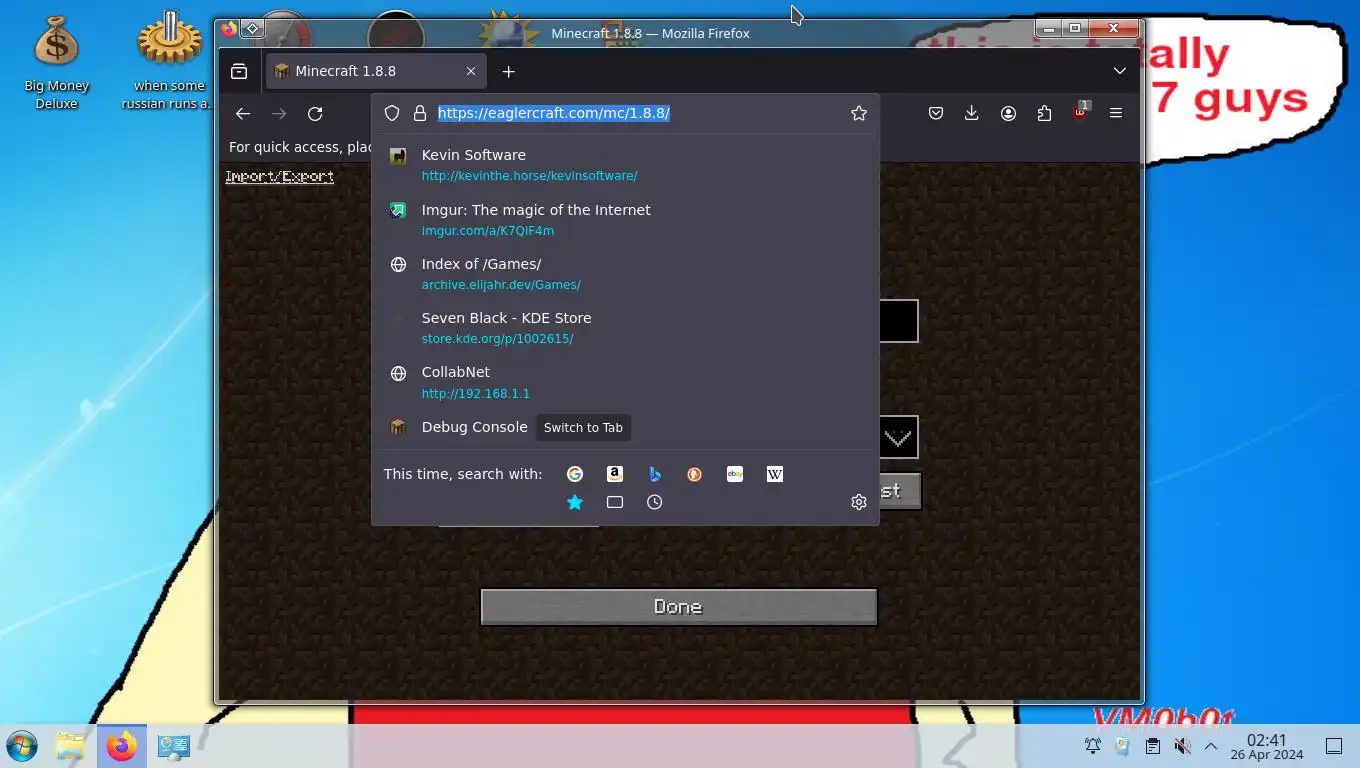The width and height of the screenshot is (1360, 768).
Task: Close the Minecraft 1.8.8 tab
Action: [471, 71]
